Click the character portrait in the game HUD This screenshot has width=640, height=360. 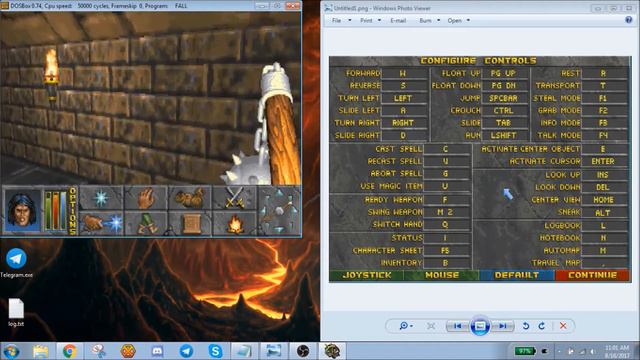tap(22, 211)
